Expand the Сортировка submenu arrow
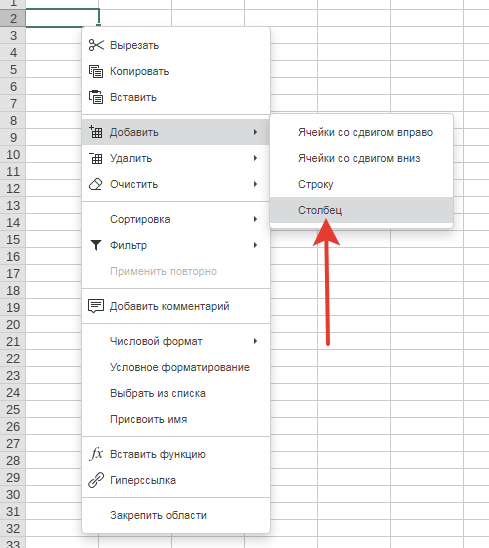Image resolution: width=489 pixels, height=548 pixels. click(x=256, y=219)
